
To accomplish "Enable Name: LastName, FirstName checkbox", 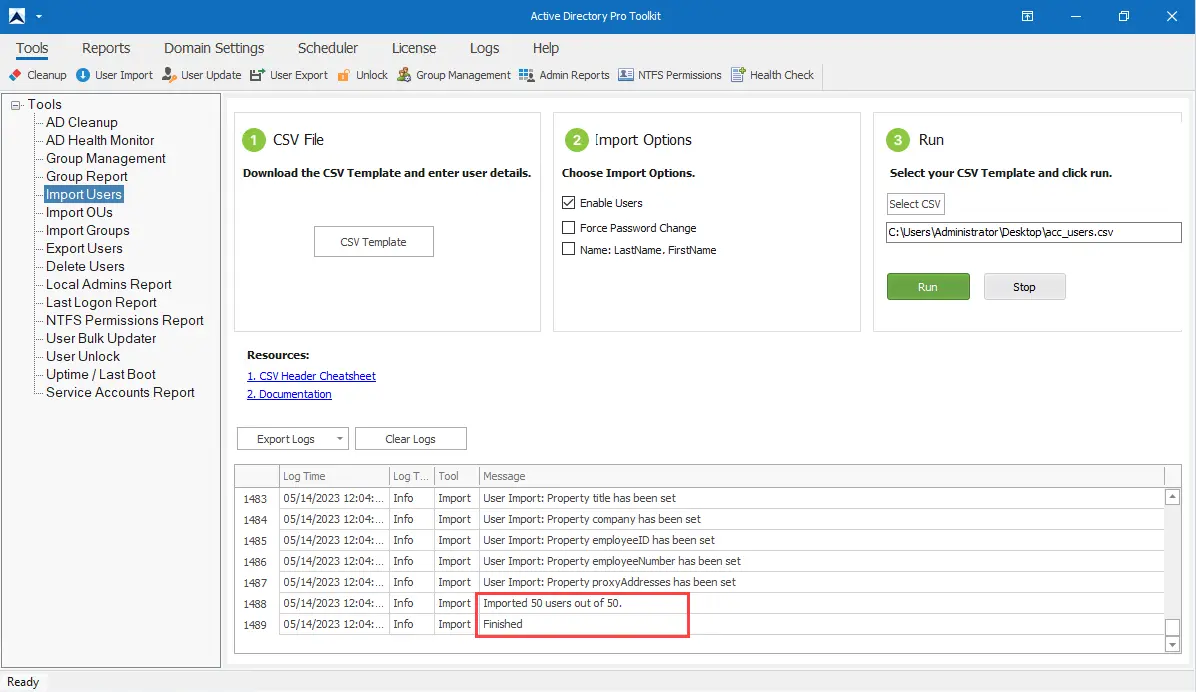I will [x=568, y=249].
